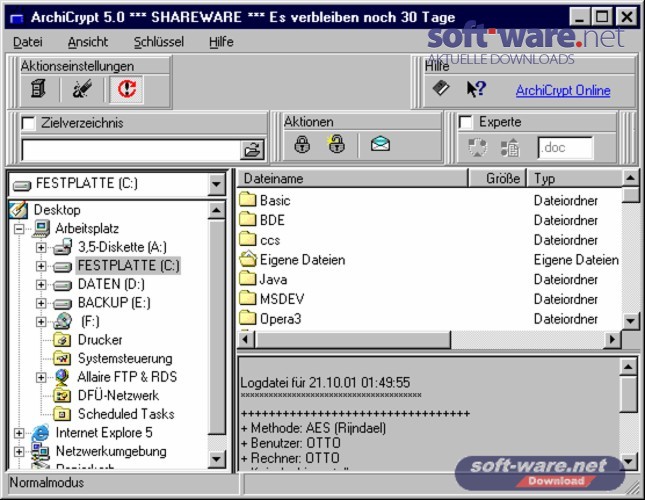Click the Allaire FTP & RDS globe icon
The height and width of the screenshot is (500, 645).
tap(62, 377)
